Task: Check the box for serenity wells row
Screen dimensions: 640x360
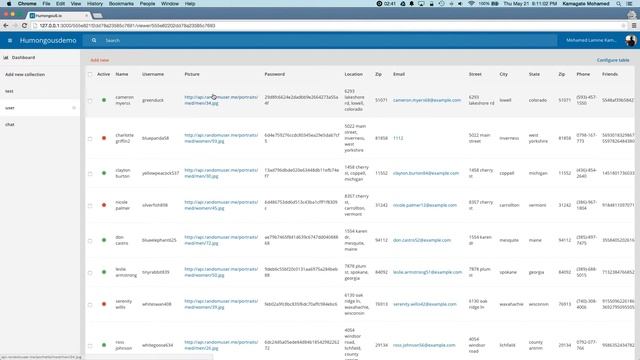Action: click(x=90, y=304)
